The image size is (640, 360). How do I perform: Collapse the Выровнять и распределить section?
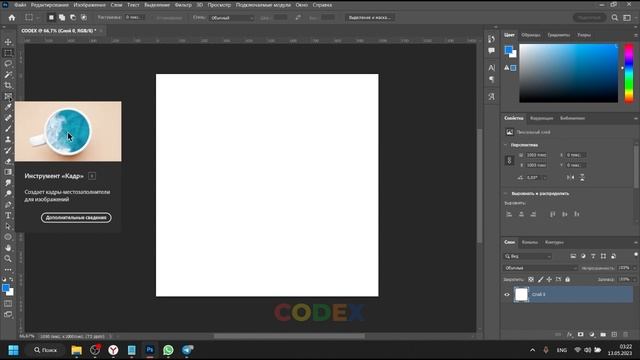coord(506,193)
